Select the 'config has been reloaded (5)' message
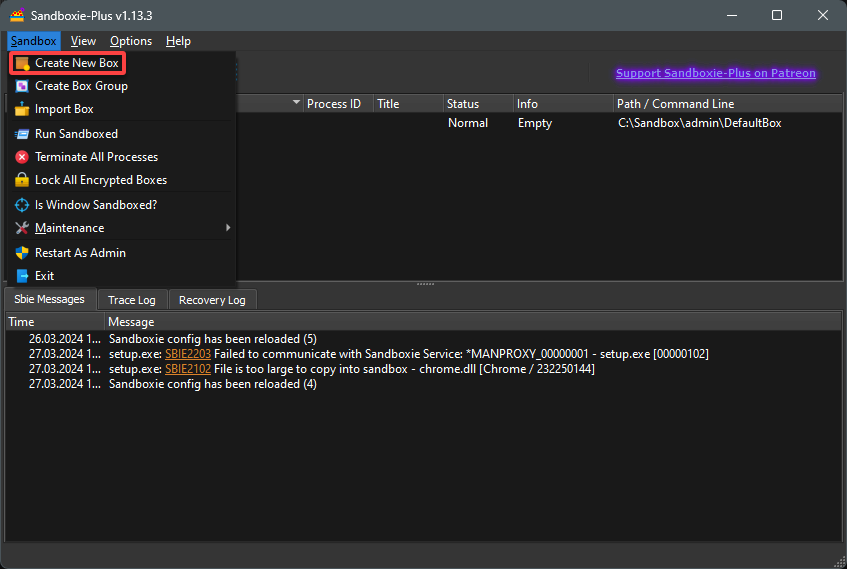 [x=213, y=339]
